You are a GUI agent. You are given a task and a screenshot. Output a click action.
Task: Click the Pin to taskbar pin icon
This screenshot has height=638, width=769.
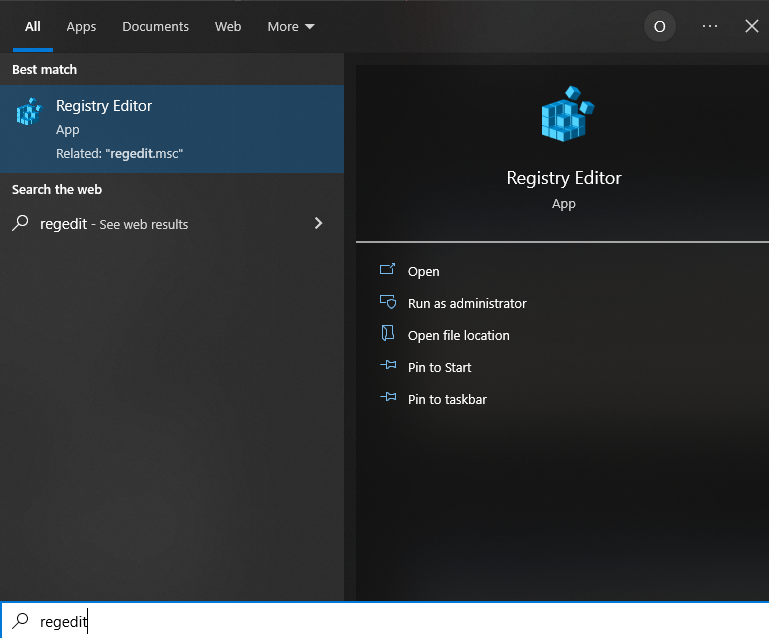coord(388,399)
